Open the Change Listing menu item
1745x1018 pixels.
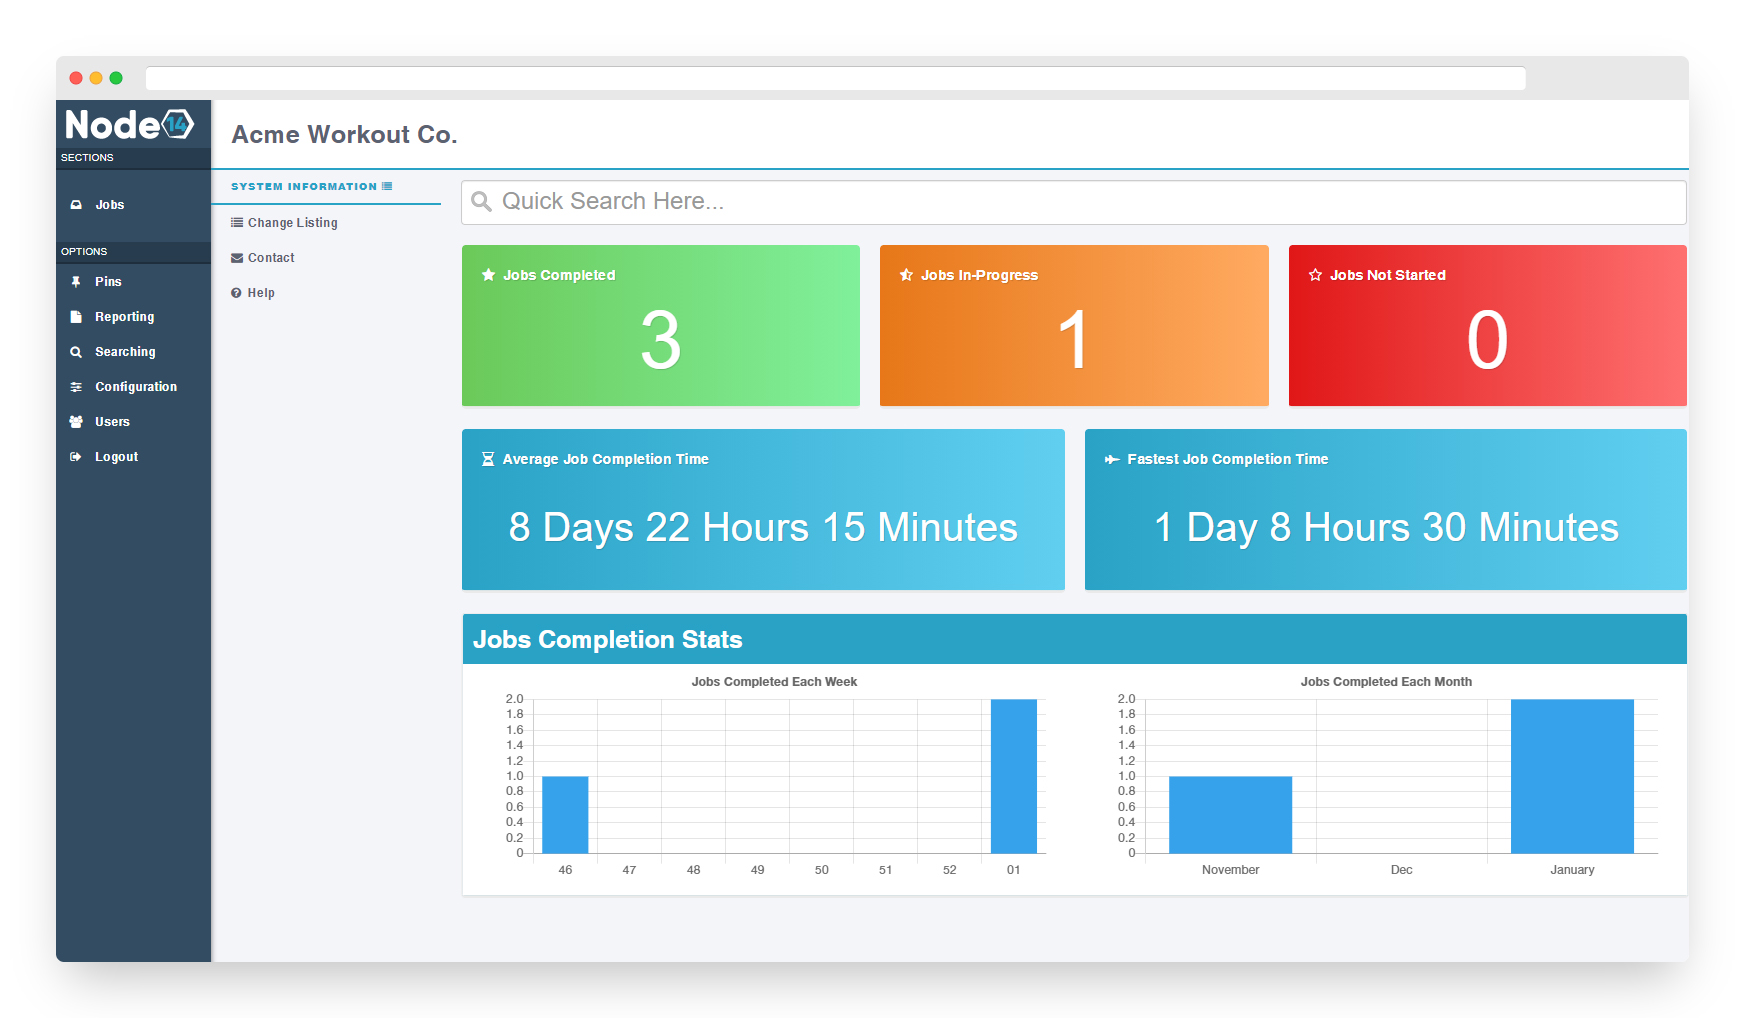click(292, 223)
